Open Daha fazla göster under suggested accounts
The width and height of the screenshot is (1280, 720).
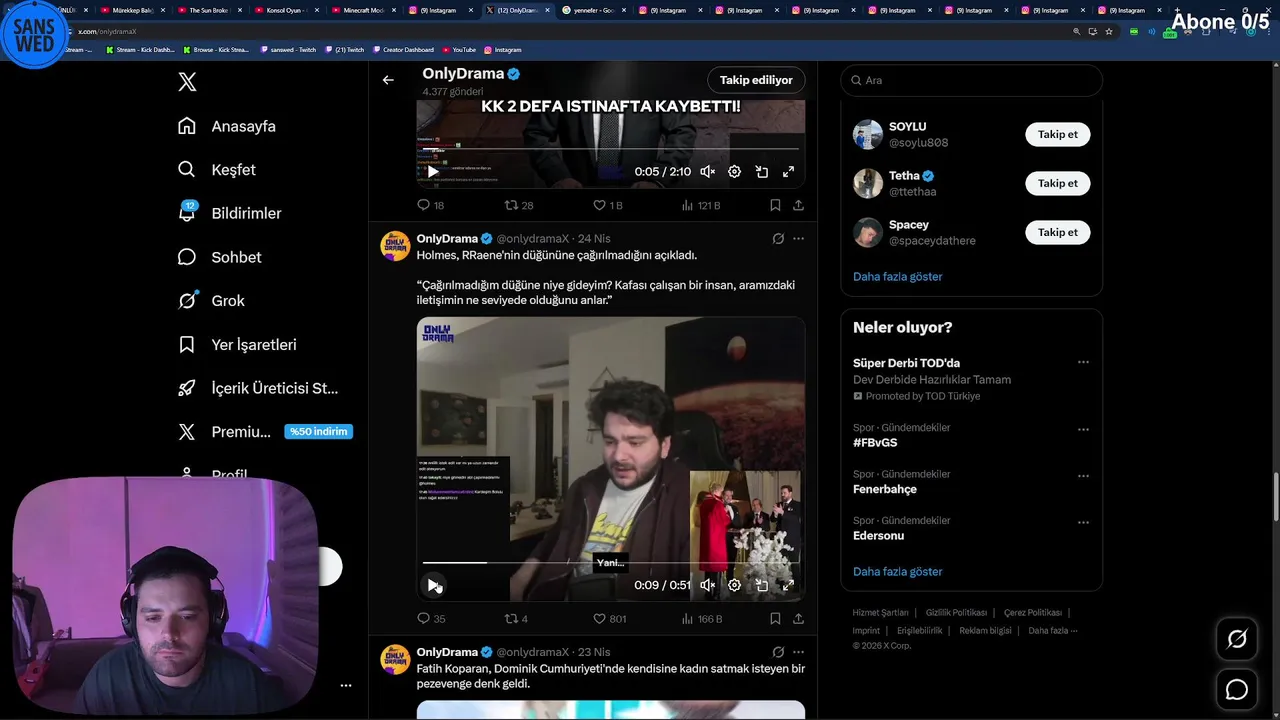(x=897, y=277)
